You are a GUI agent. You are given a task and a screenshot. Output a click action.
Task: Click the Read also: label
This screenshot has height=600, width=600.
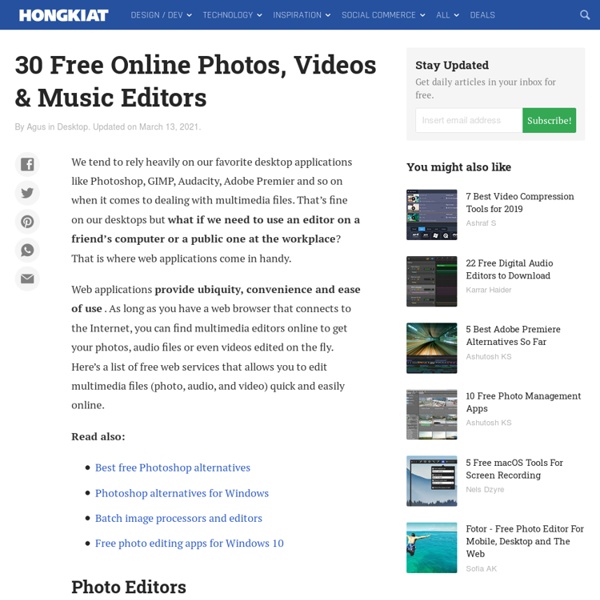[x=98, y=437]
